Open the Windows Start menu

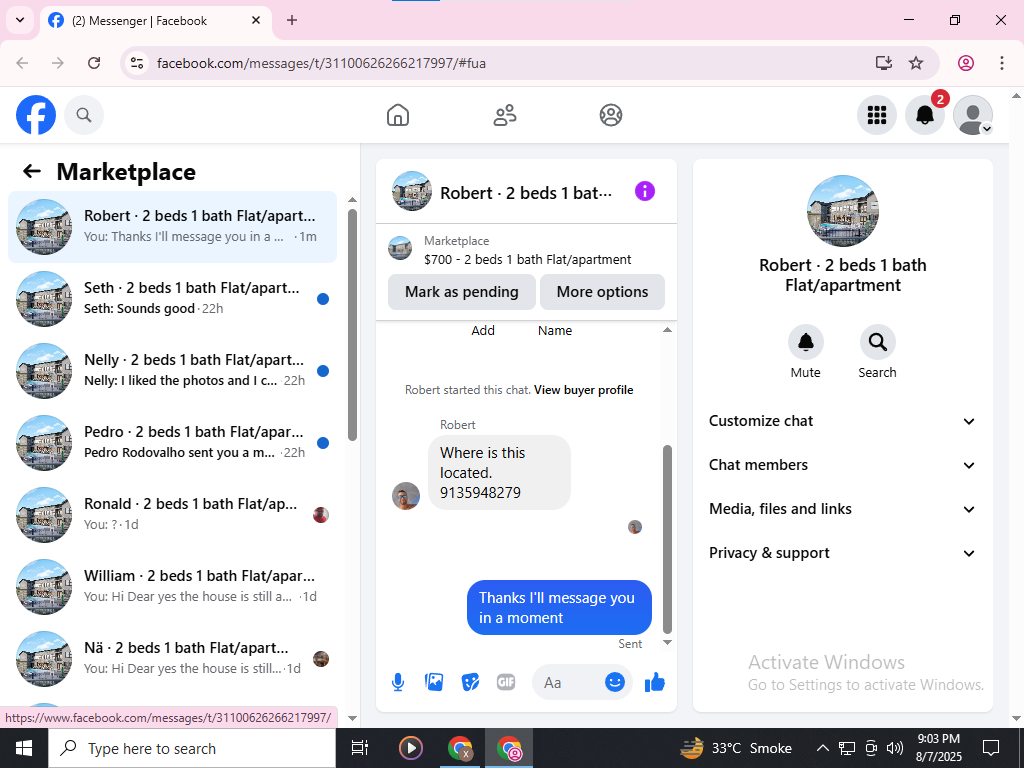(x=24, y=748)
